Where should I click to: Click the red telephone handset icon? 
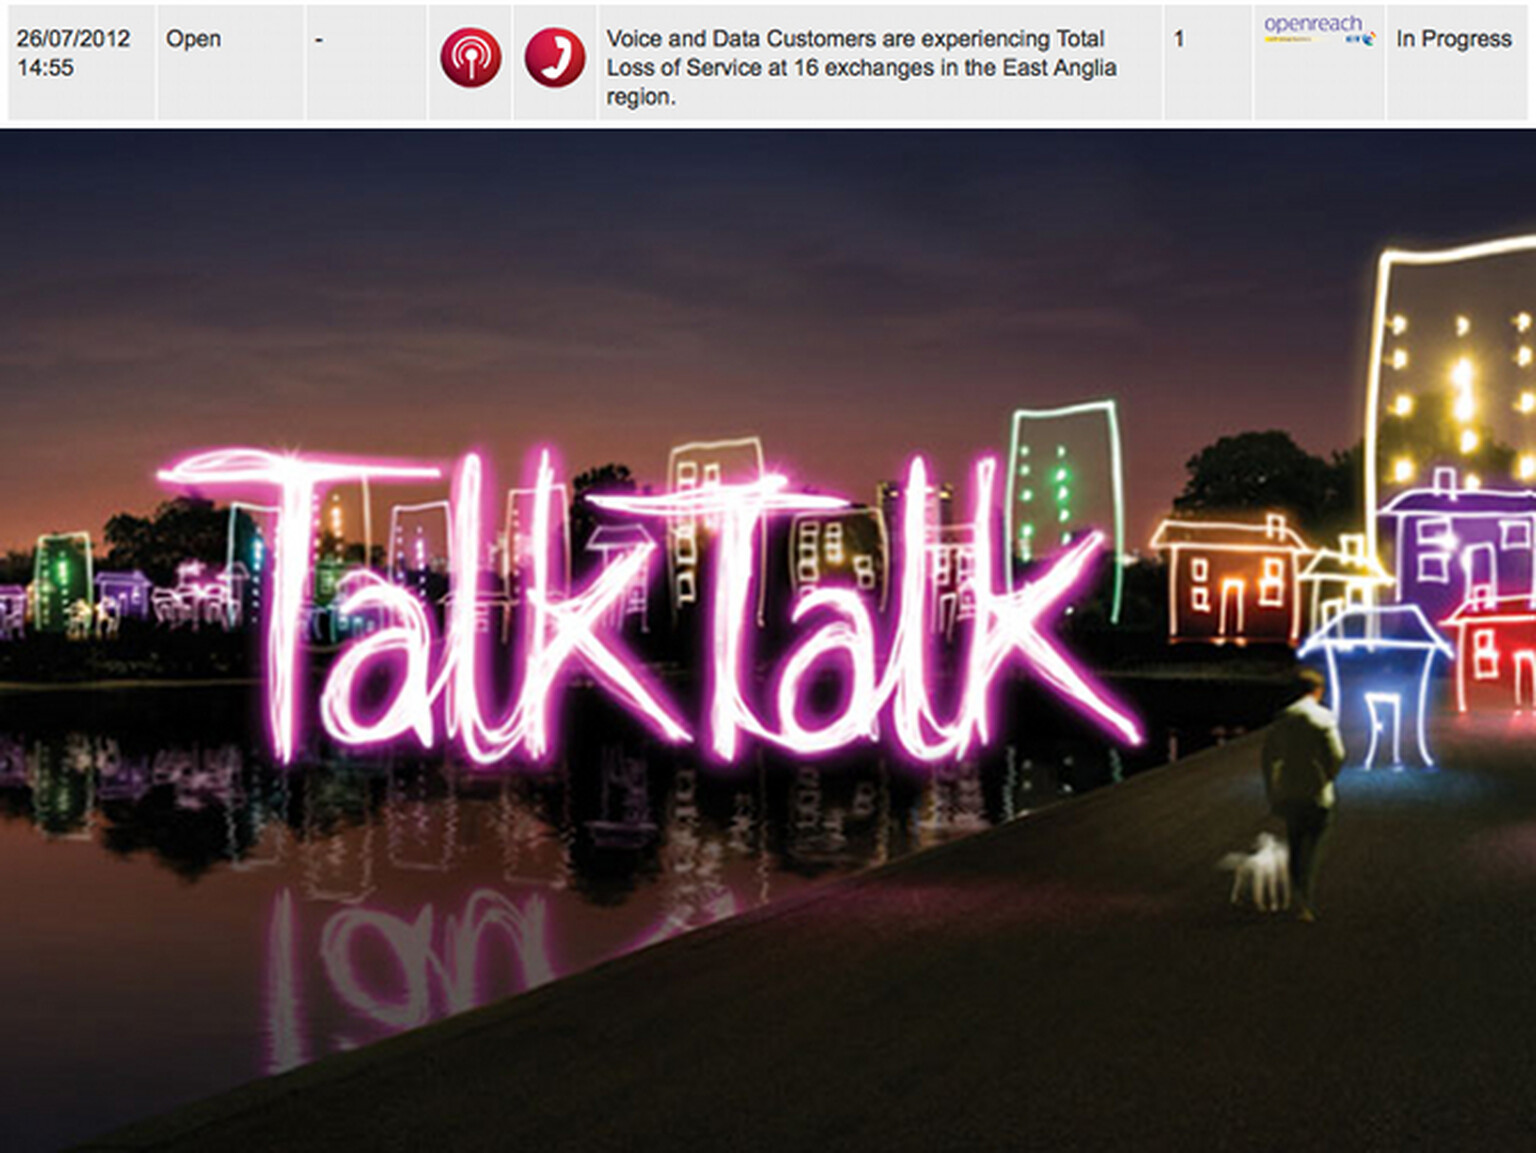coord(555,57)
